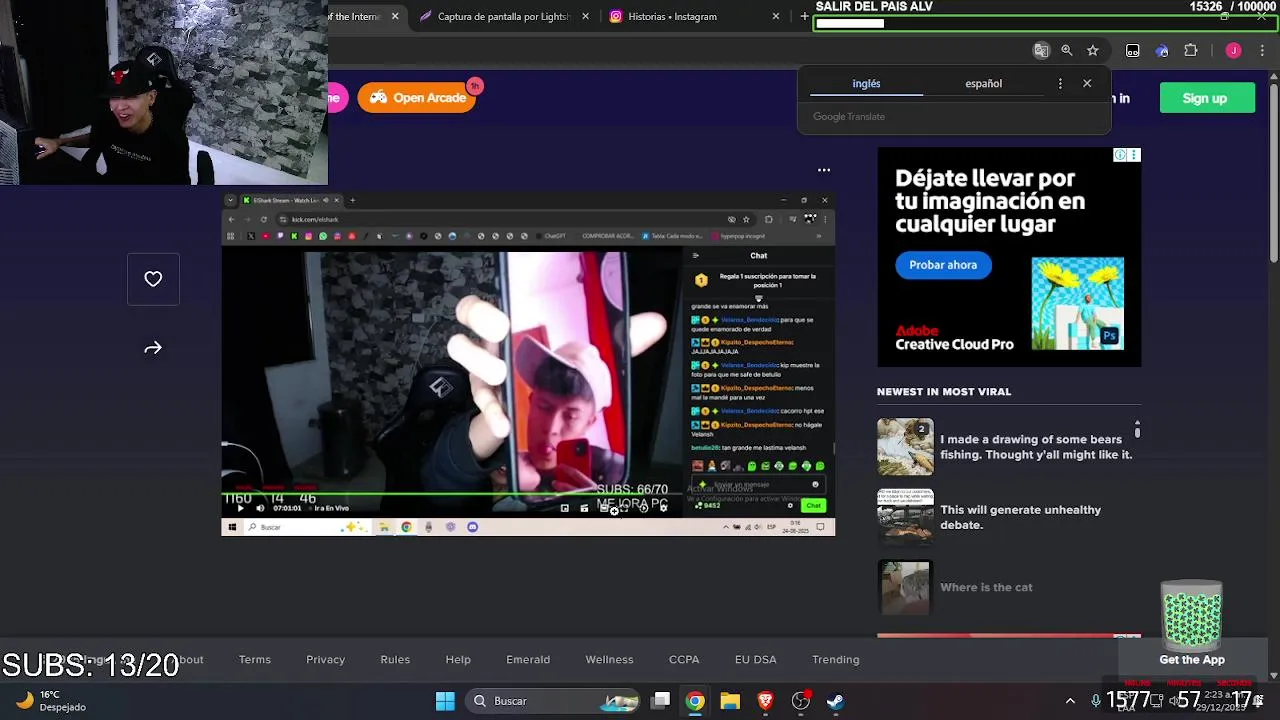Open Google Chrome from the taskbar
Screen dimensions: 1280x720
point(695,701)
